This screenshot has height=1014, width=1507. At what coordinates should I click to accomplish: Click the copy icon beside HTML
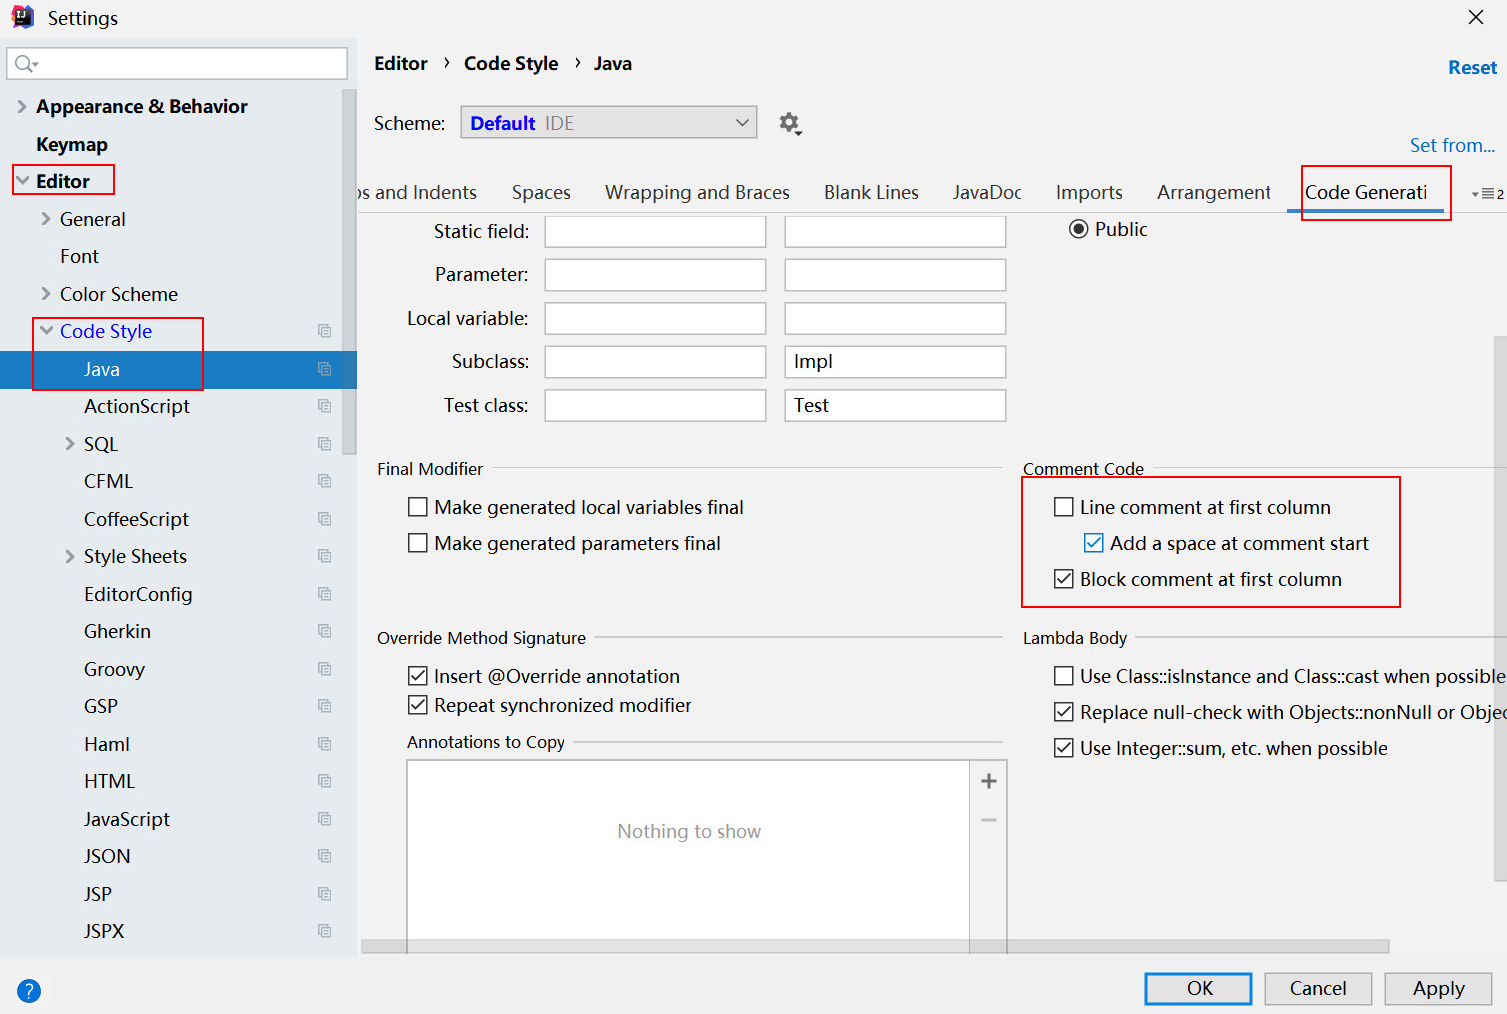click(x=325, y=781)
